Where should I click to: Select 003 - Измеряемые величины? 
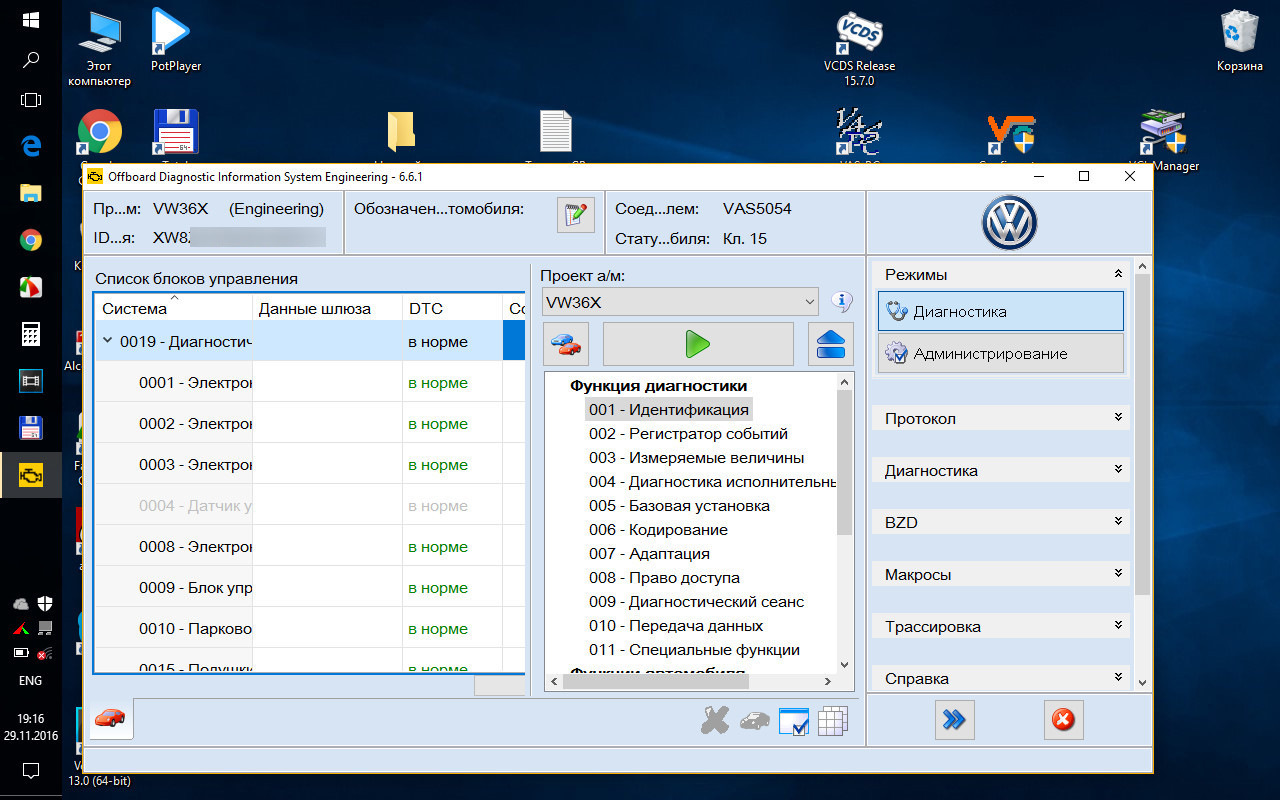(x=696, y=457)
